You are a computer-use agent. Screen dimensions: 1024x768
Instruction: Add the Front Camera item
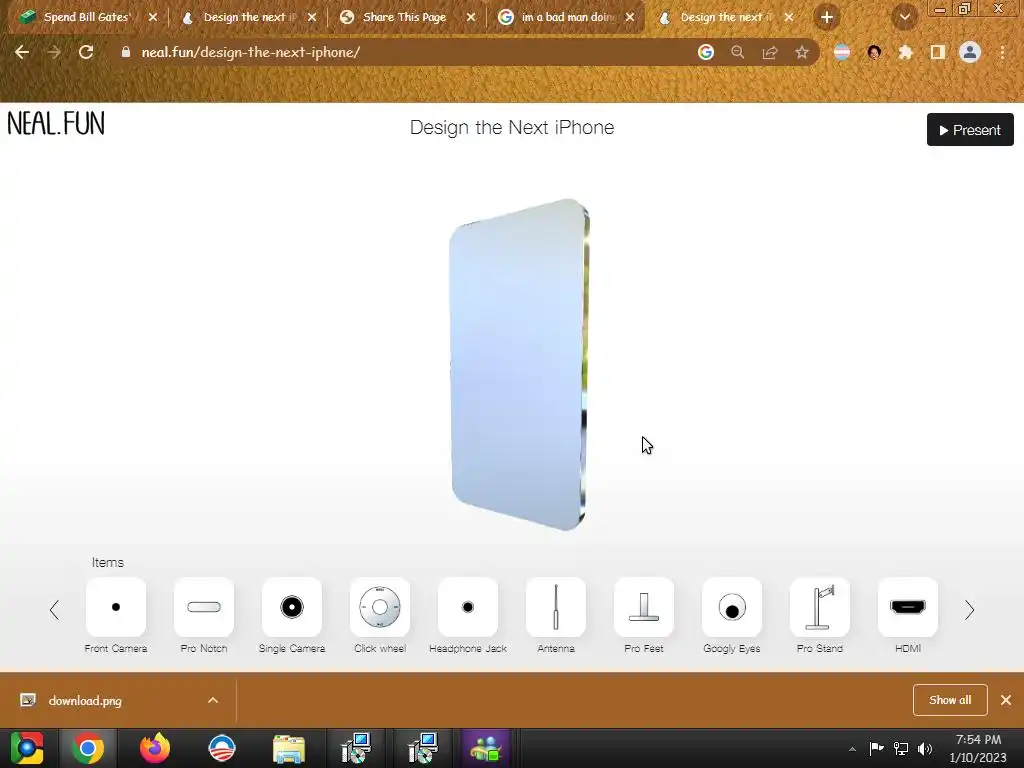click(x=116, y=607)
